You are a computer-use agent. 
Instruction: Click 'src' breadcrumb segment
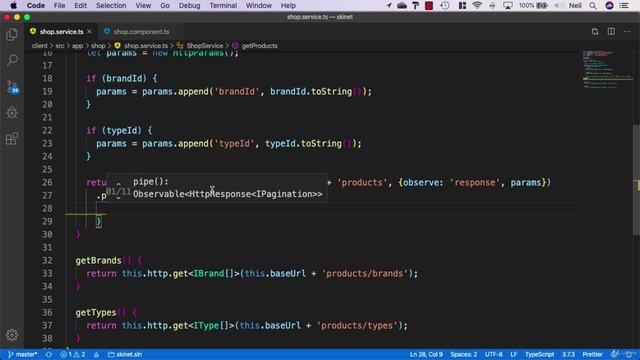pyautogui.click(x=60, y=46)
